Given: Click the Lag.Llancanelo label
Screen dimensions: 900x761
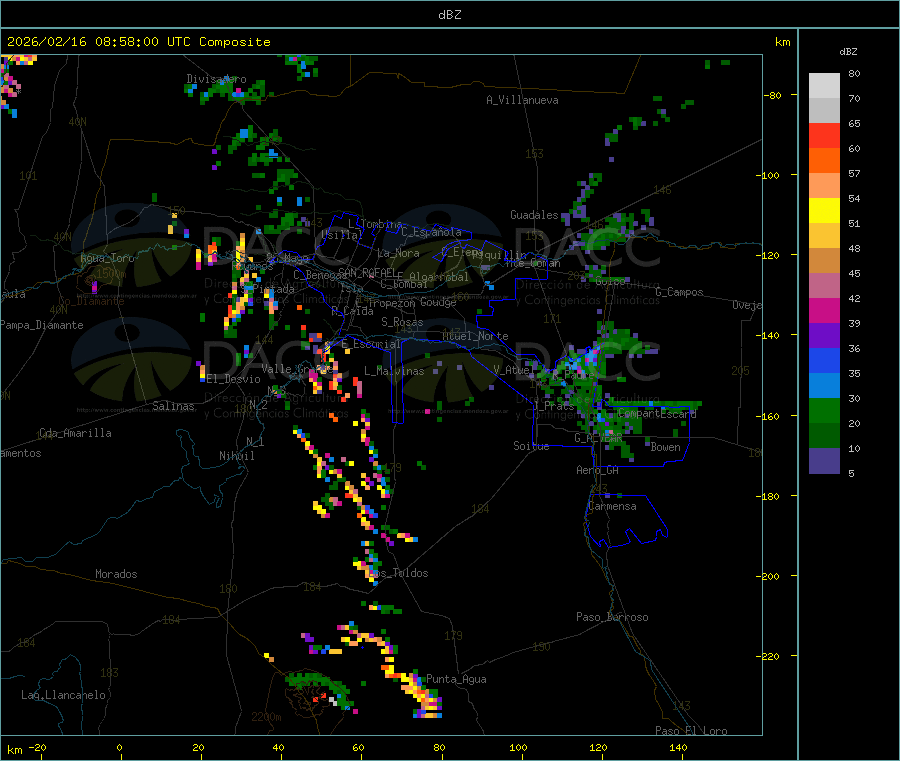Looking at the screenshot, I should (x=63, y=695).
